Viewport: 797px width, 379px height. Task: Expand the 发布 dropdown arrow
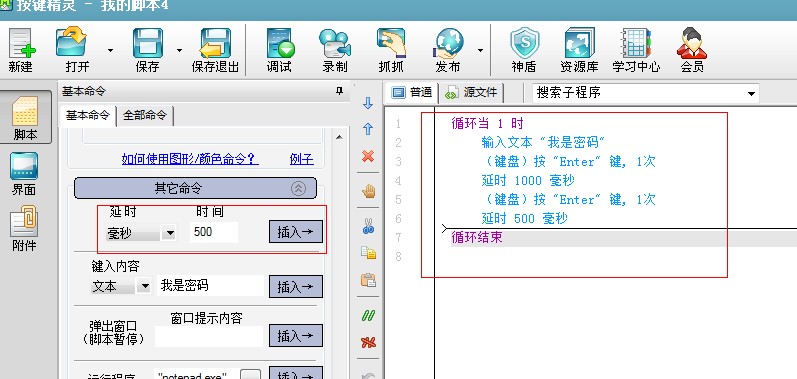pyautogui.click(x=480, y=51)
